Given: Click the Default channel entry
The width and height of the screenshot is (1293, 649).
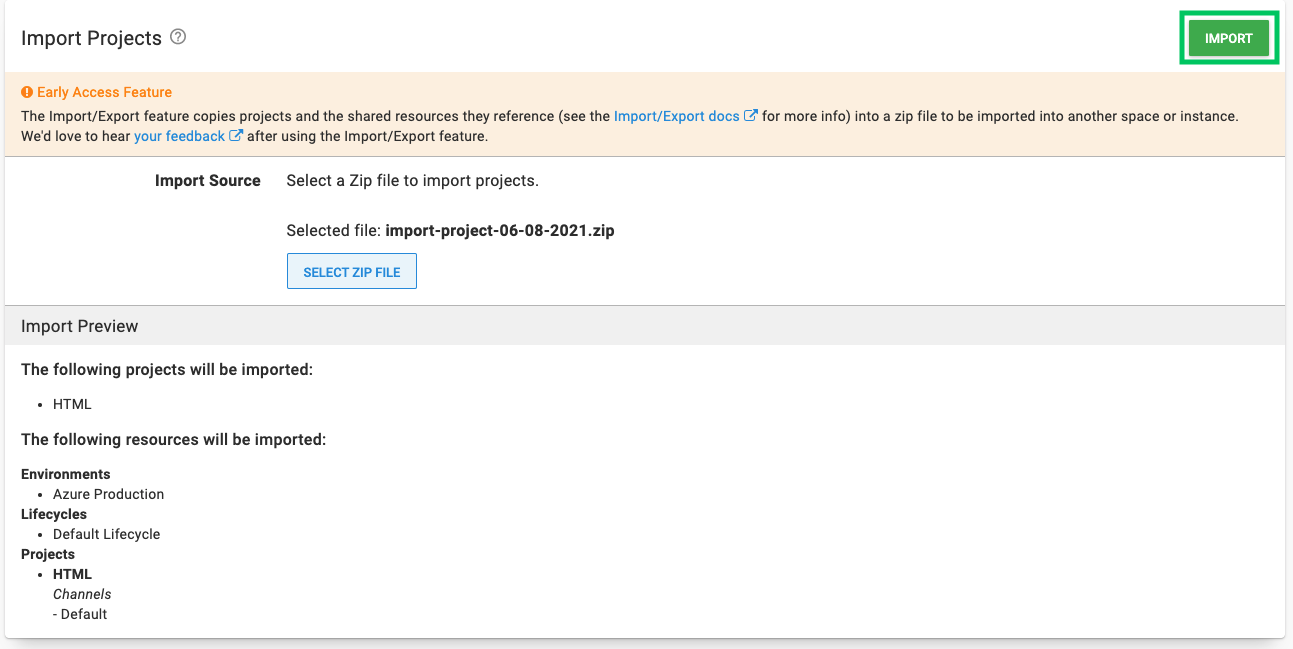Looking at the screenshot, I should pos(83,614).
